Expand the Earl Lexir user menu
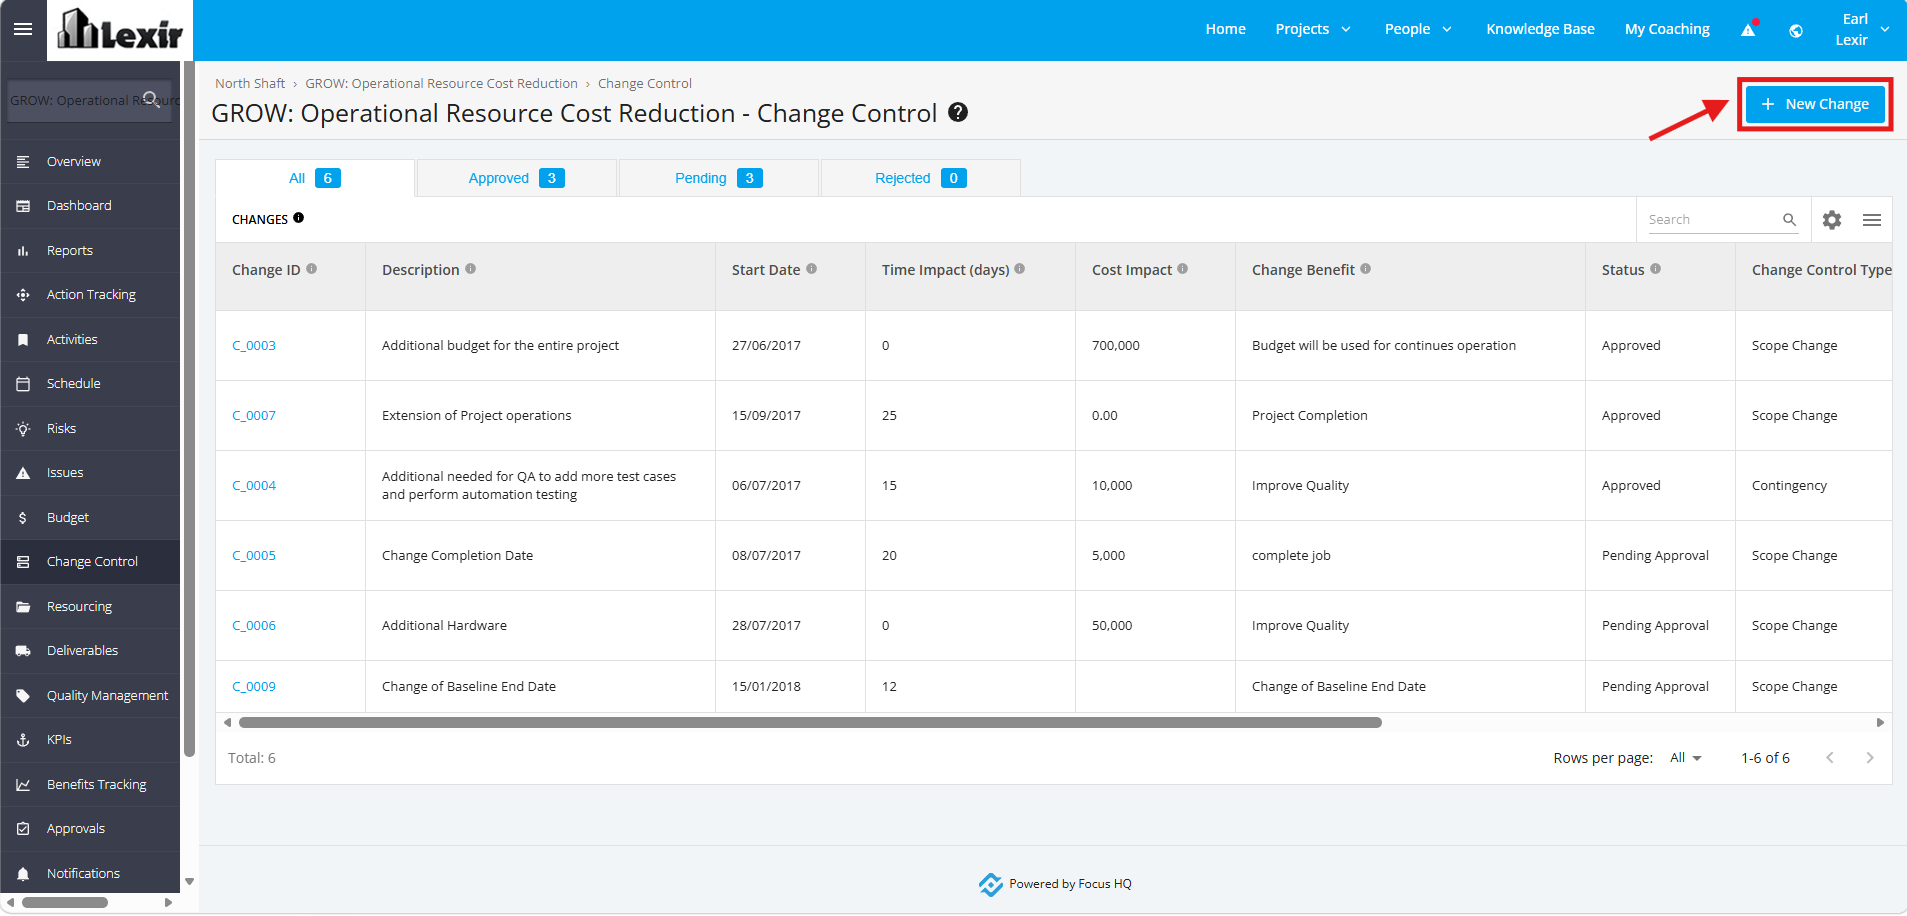This screenshot has width=1907, height=916. pos(1862,29)
